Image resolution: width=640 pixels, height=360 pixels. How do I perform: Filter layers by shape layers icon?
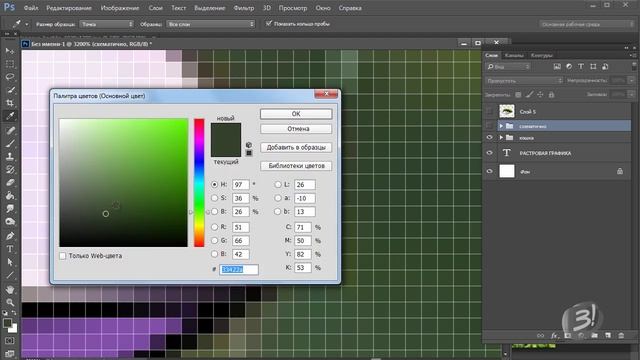point(593,67)
